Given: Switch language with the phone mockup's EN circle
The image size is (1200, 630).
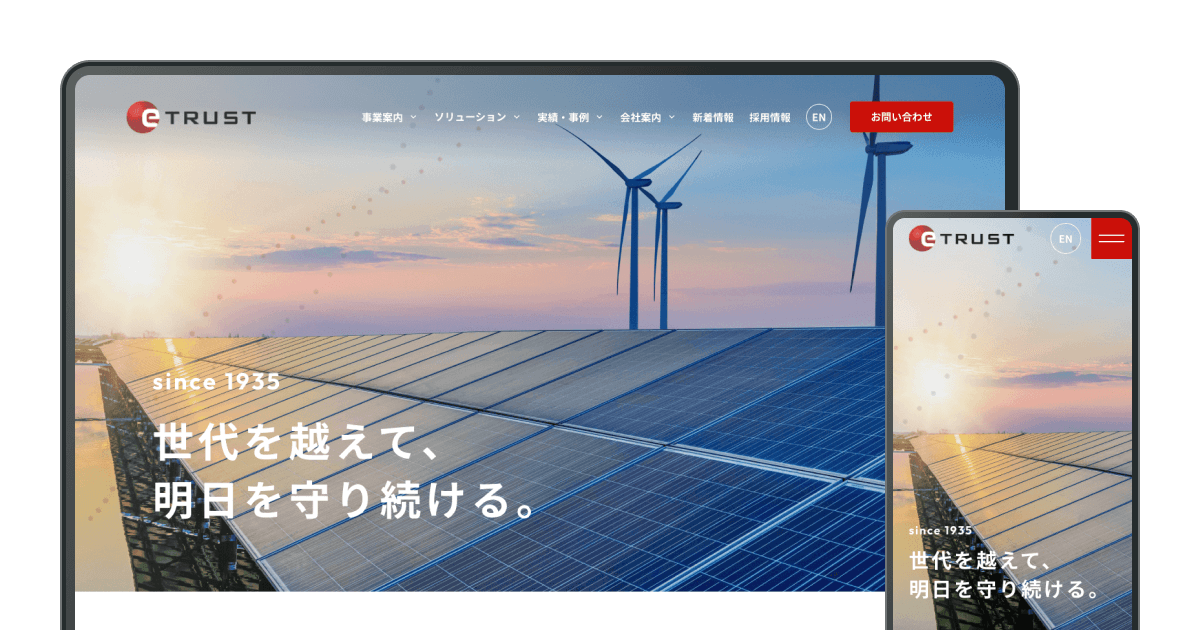Looking at the screenshot, I should [x=1066, y=238].
